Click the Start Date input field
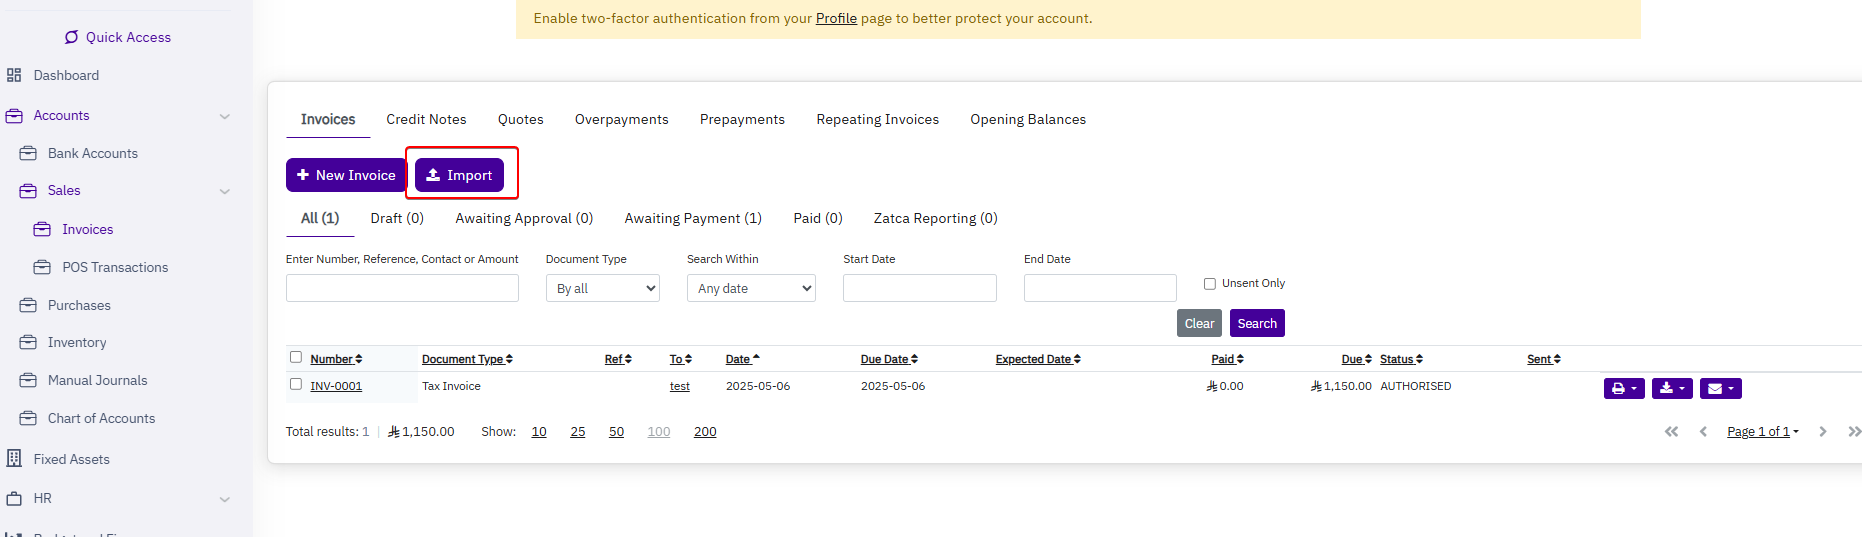 click(x=919, y=288)
